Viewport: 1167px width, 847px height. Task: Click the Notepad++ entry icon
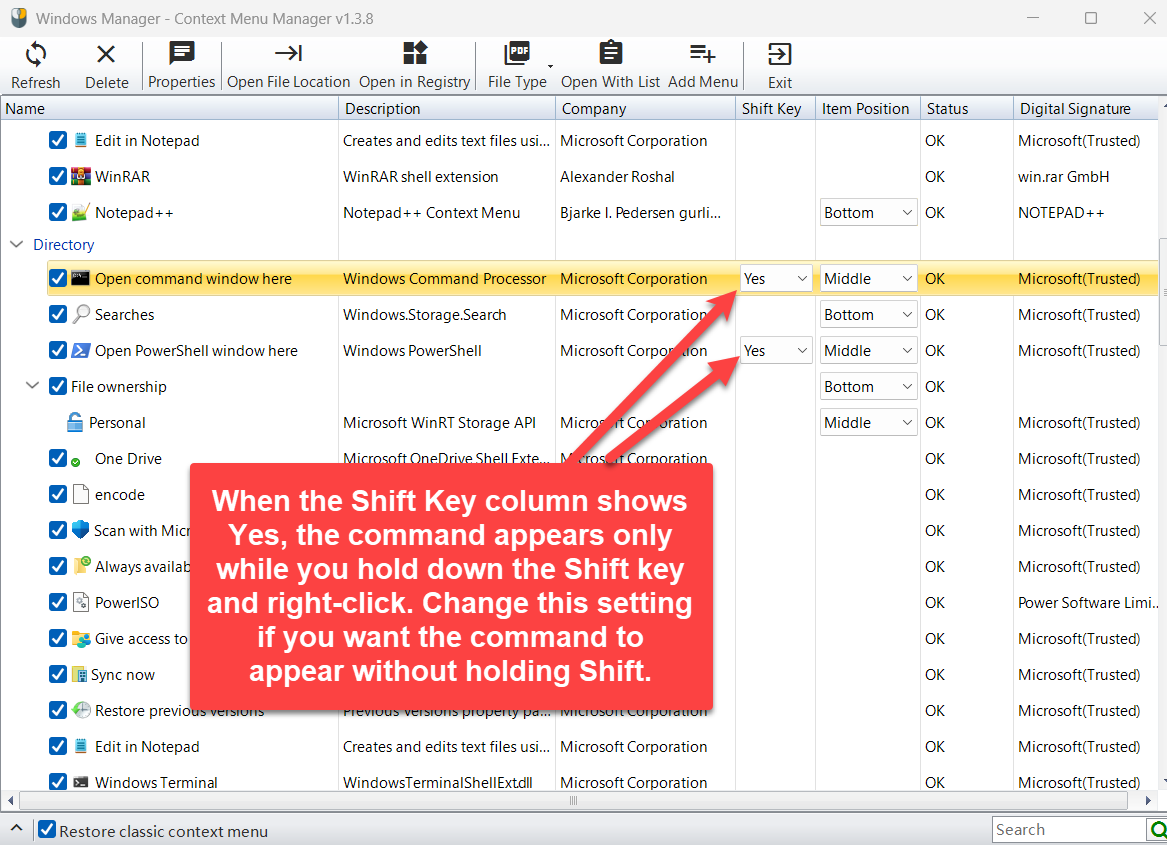(x=80, y=212)
